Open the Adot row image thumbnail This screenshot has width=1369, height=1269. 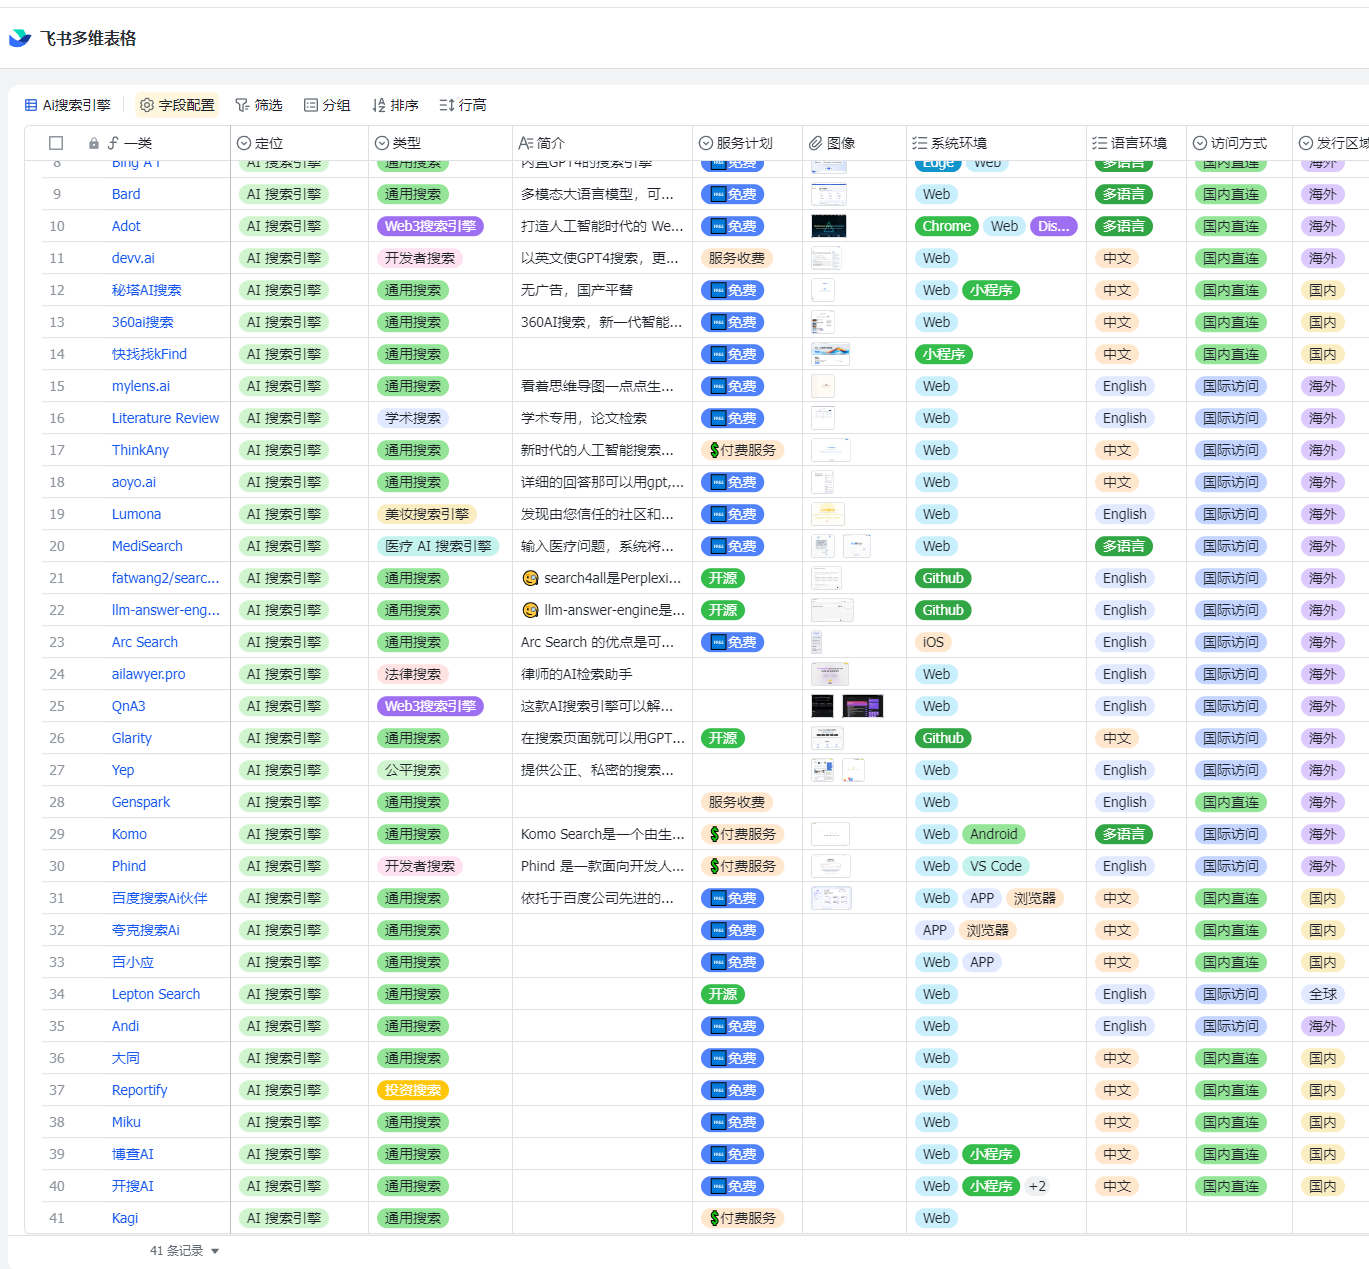828,226
